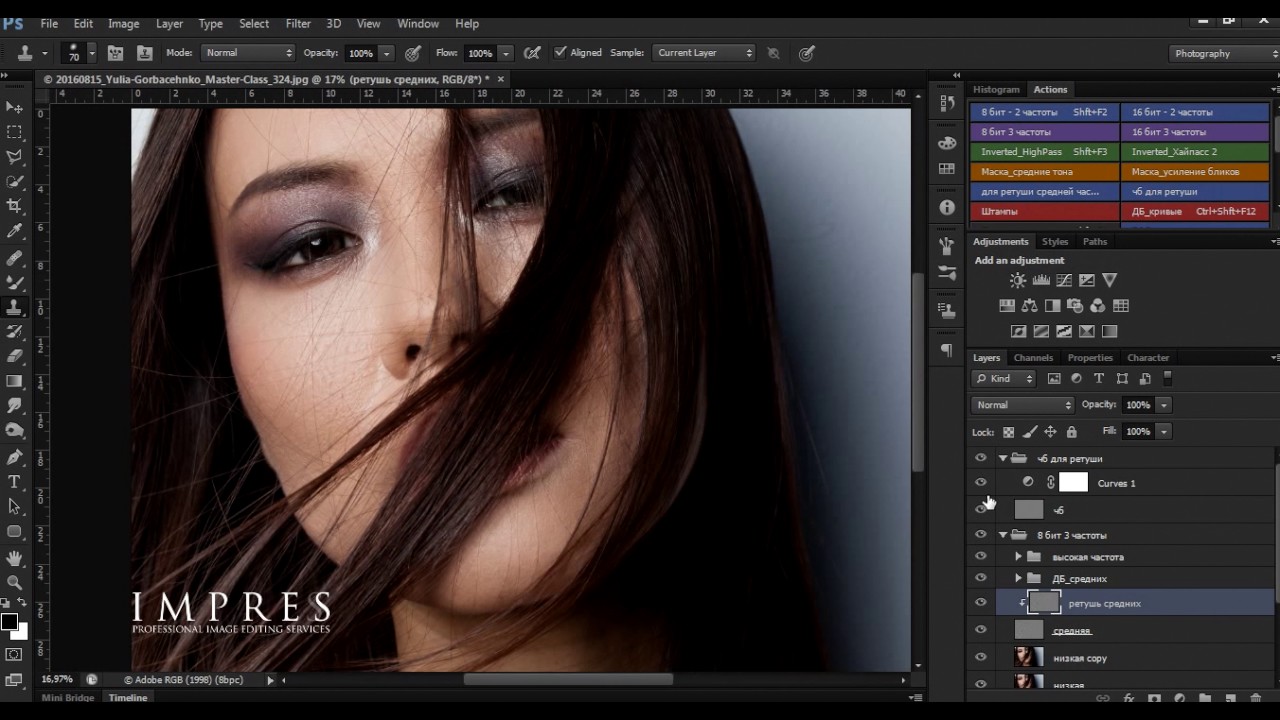Toggle the Aligned checkbox
1280x720 pixels.
pyautogui.click(x=559, y=53)
